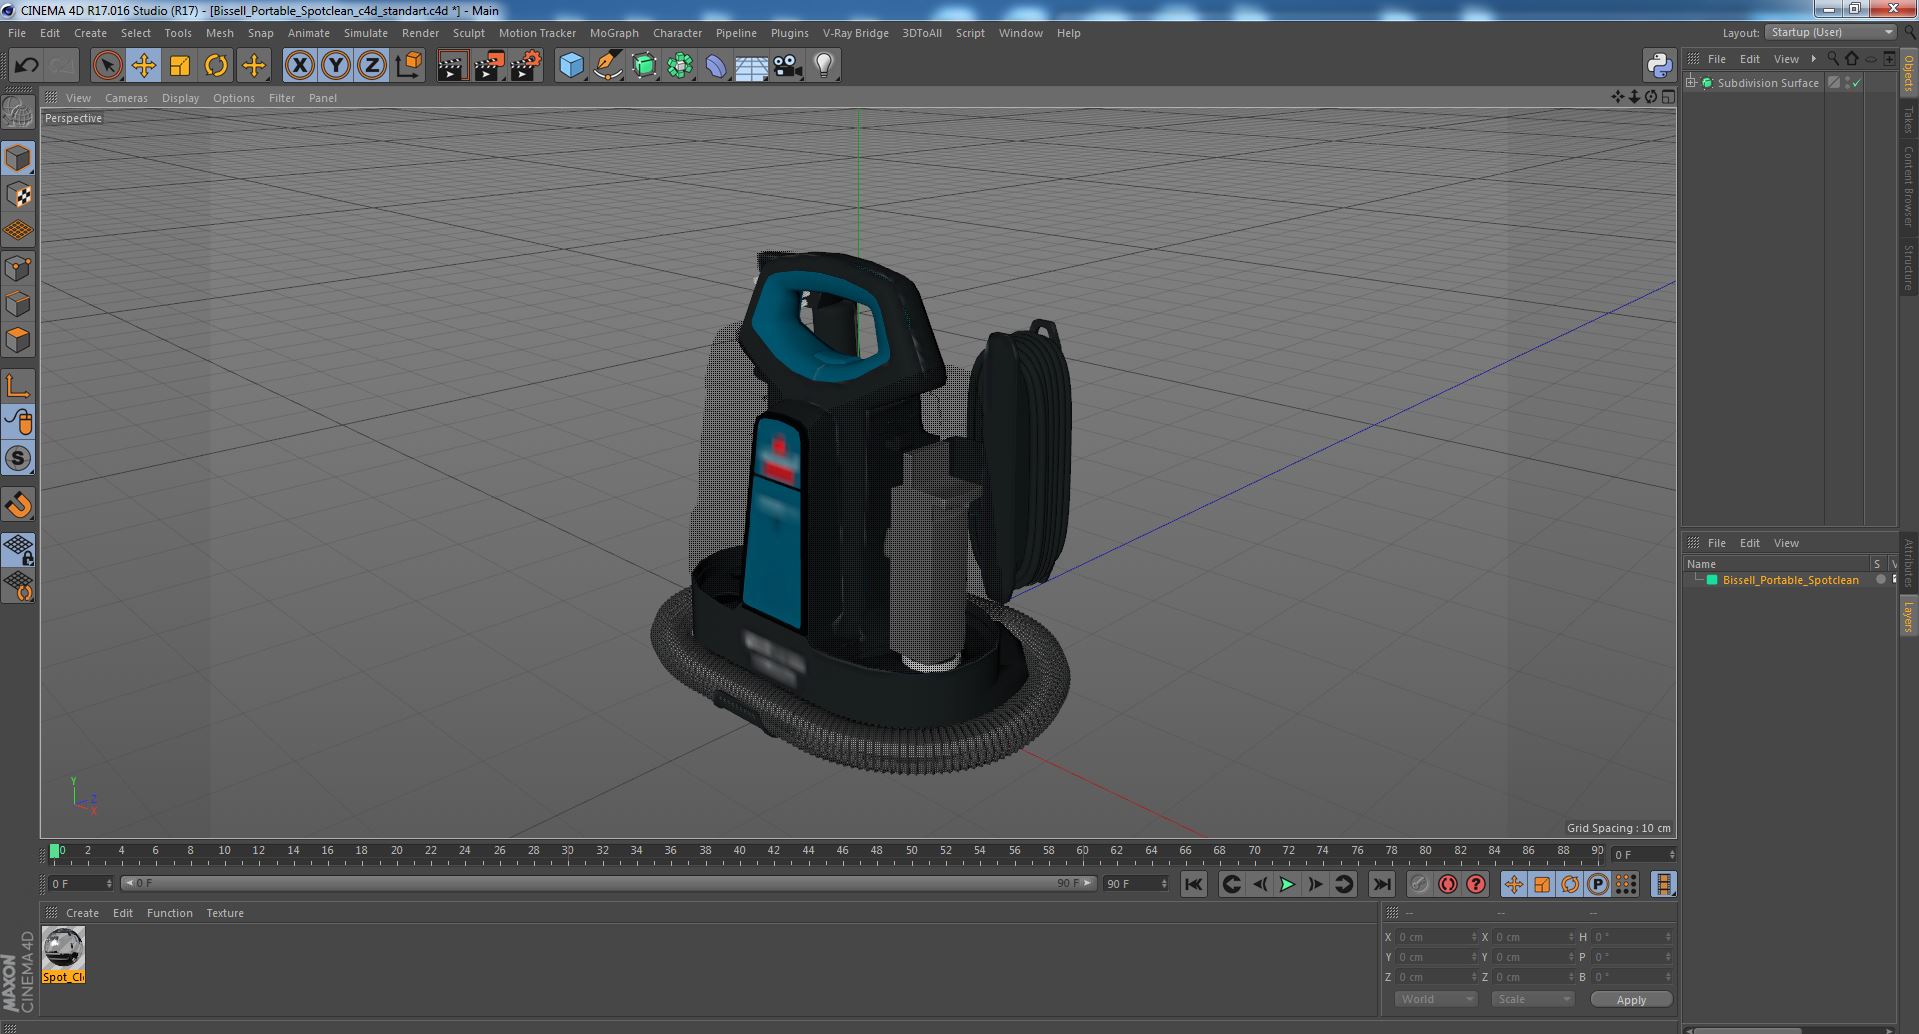Open the Scale mode dropdown

pos(1532,999)
